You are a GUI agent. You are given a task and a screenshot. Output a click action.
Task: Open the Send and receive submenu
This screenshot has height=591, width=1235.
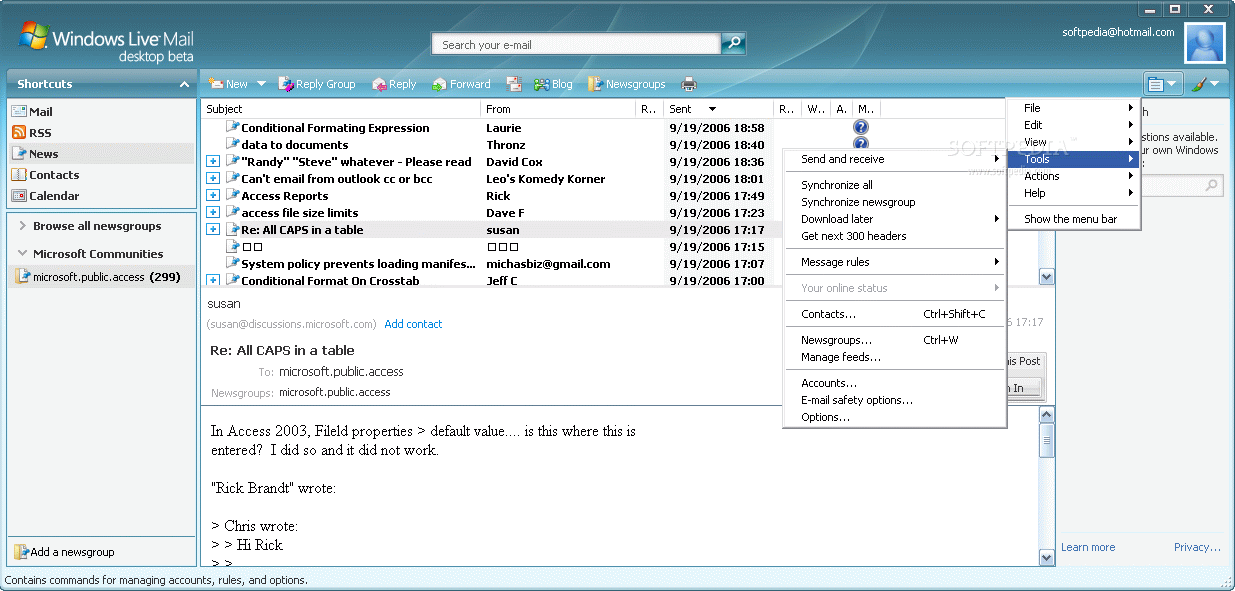click(894, 159)
